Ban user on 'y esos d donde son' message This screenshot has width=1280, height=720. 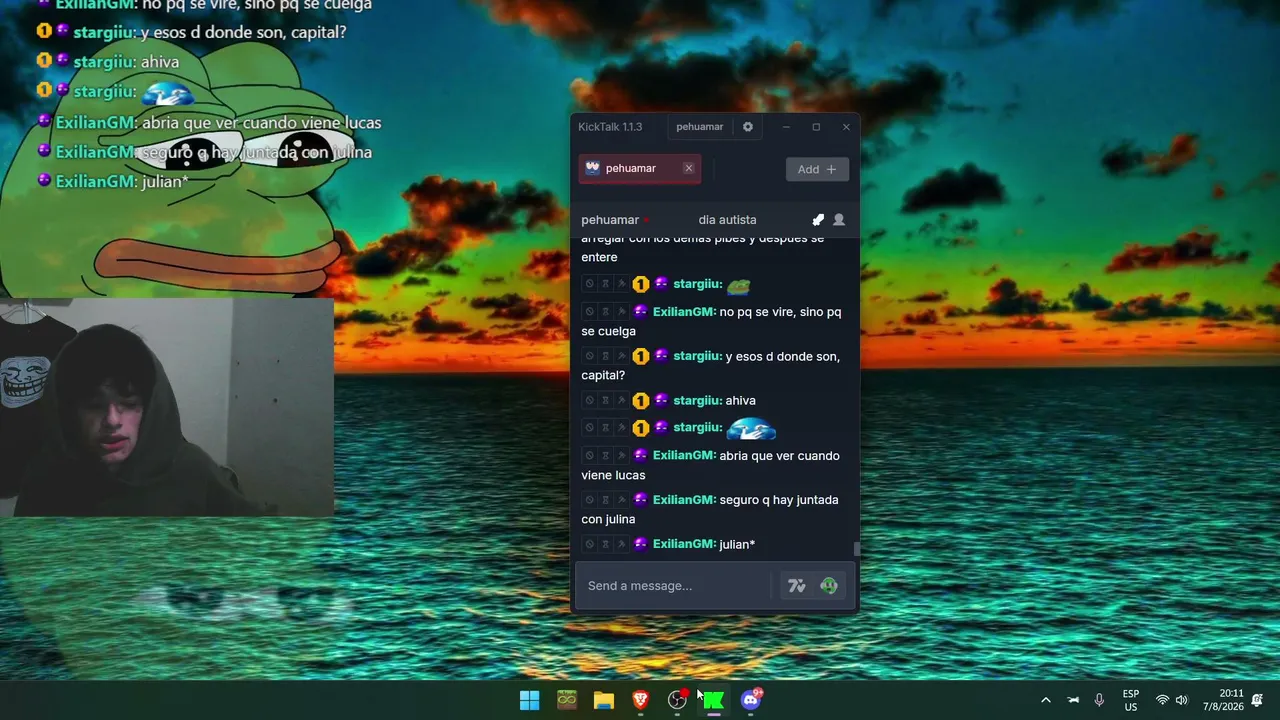click(x=589, y=356)
